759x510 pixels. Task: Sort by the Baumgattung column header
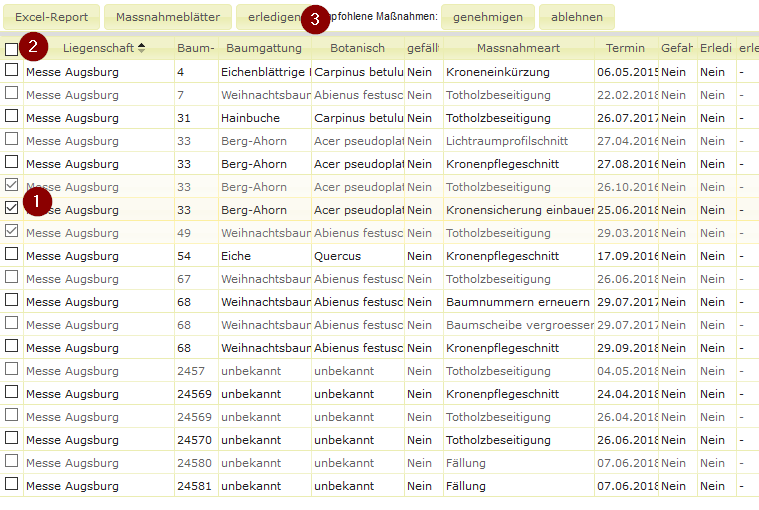point(264,48)
